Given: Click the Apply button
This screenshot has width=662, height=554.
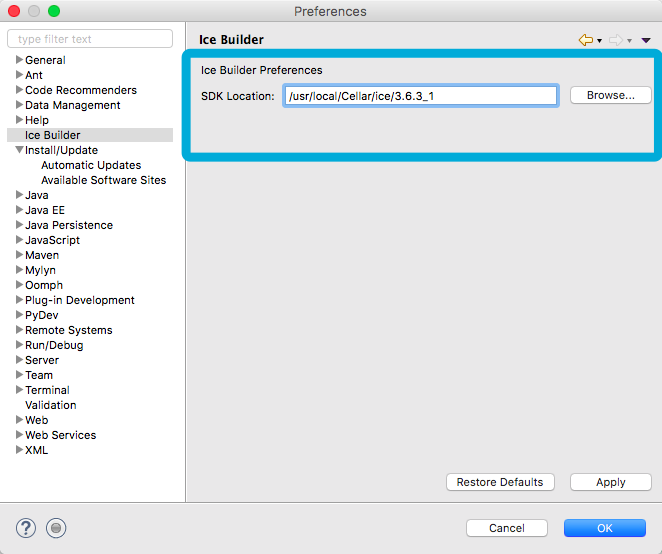Looking at the screenshot, I should 610,482.
